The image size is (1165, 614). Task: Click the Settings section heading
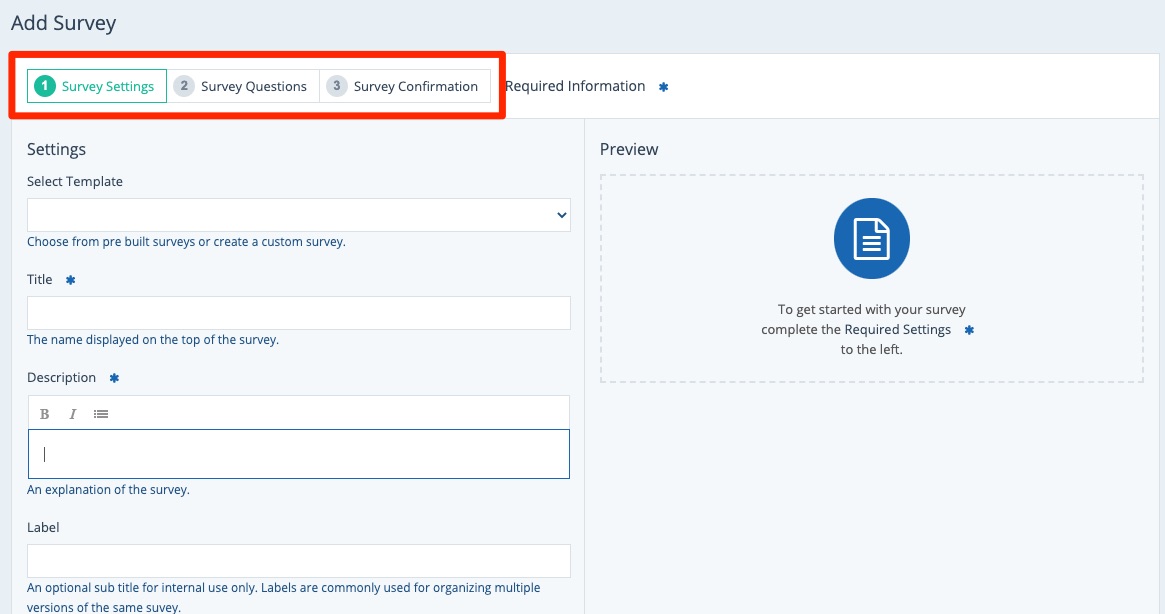click(x=56, y=149)
